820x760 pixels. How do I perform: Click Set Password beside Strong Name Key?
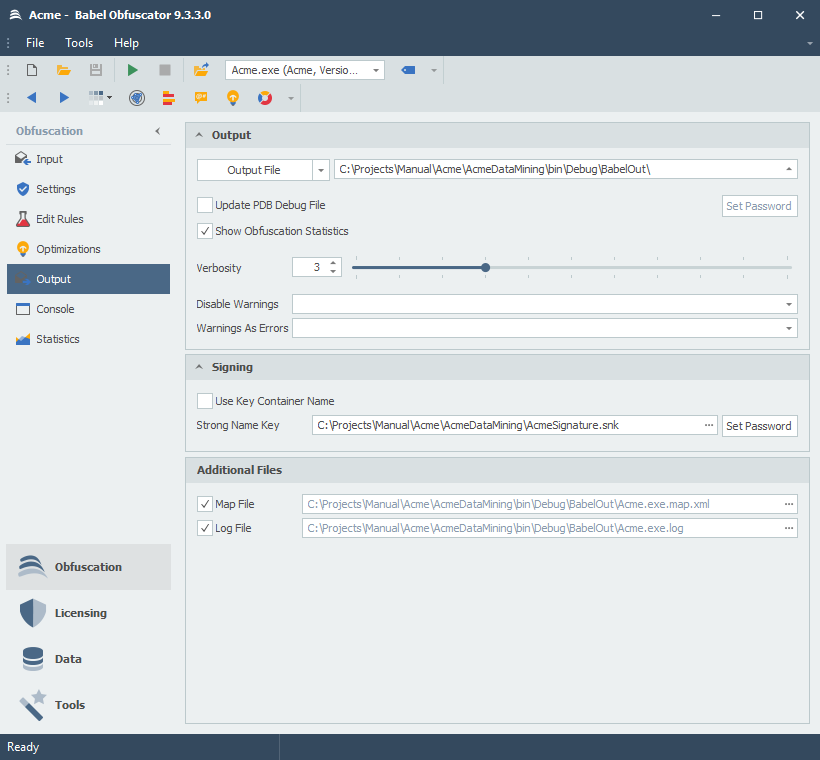click(x=759, y=426)
